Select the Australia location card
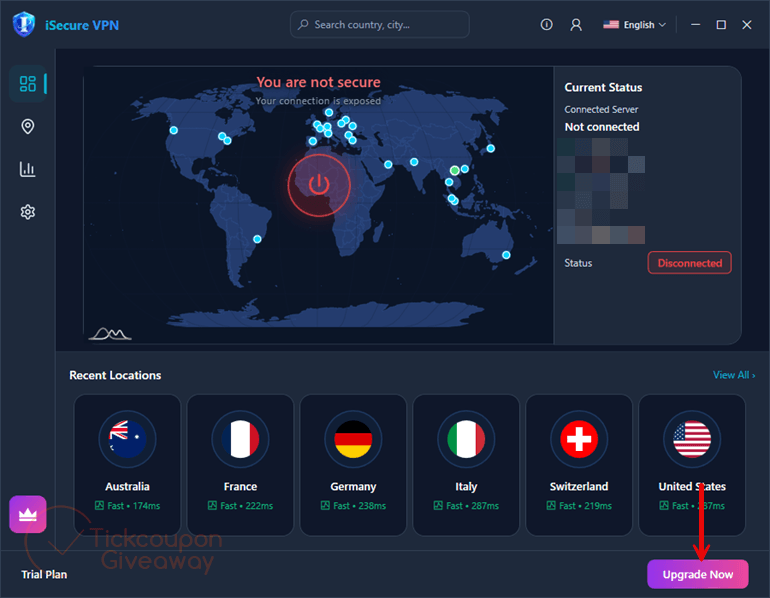The image size is (770, 598). coord(127,465)
